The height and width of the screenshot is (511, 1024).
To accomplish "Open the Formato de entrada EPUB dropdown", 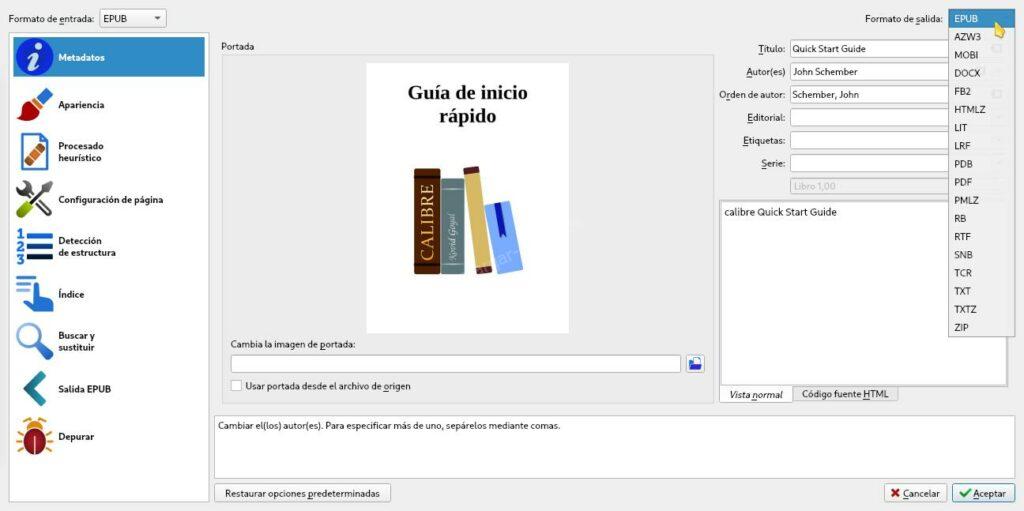I will tap(133, 18).
